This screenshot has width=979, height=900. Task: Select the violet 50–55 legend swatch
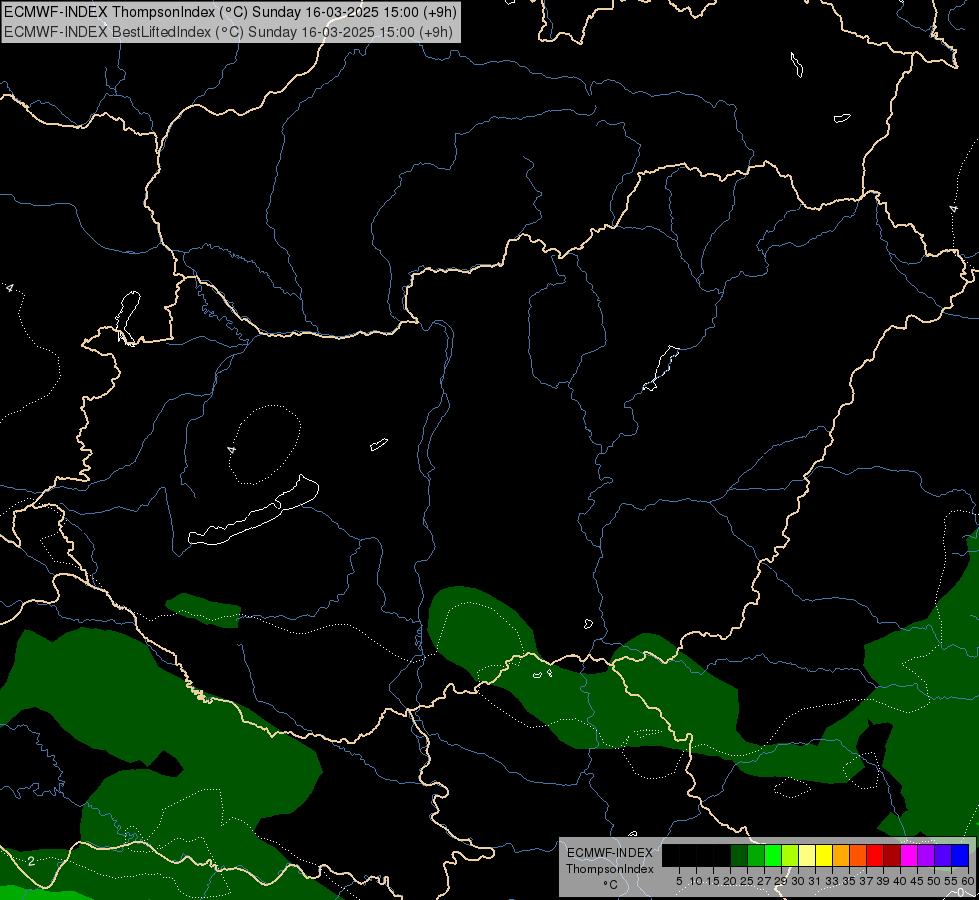943,855
